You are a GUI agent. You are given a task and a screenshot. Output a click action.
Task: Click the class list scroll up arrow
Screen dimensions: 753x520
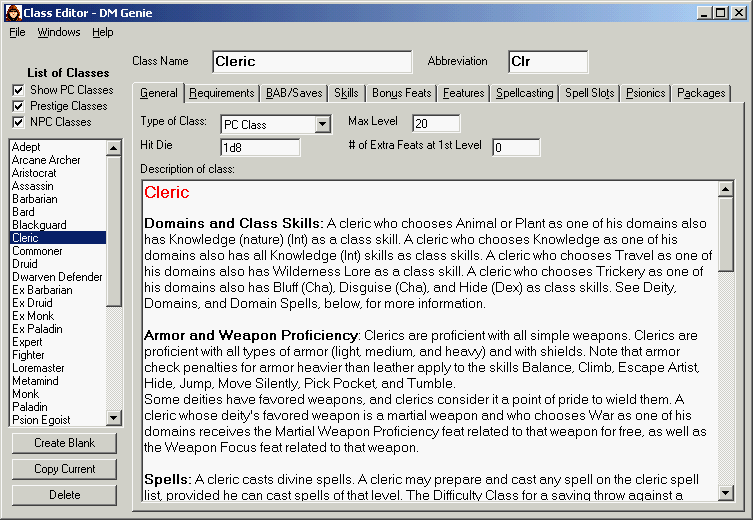[113, 148]
